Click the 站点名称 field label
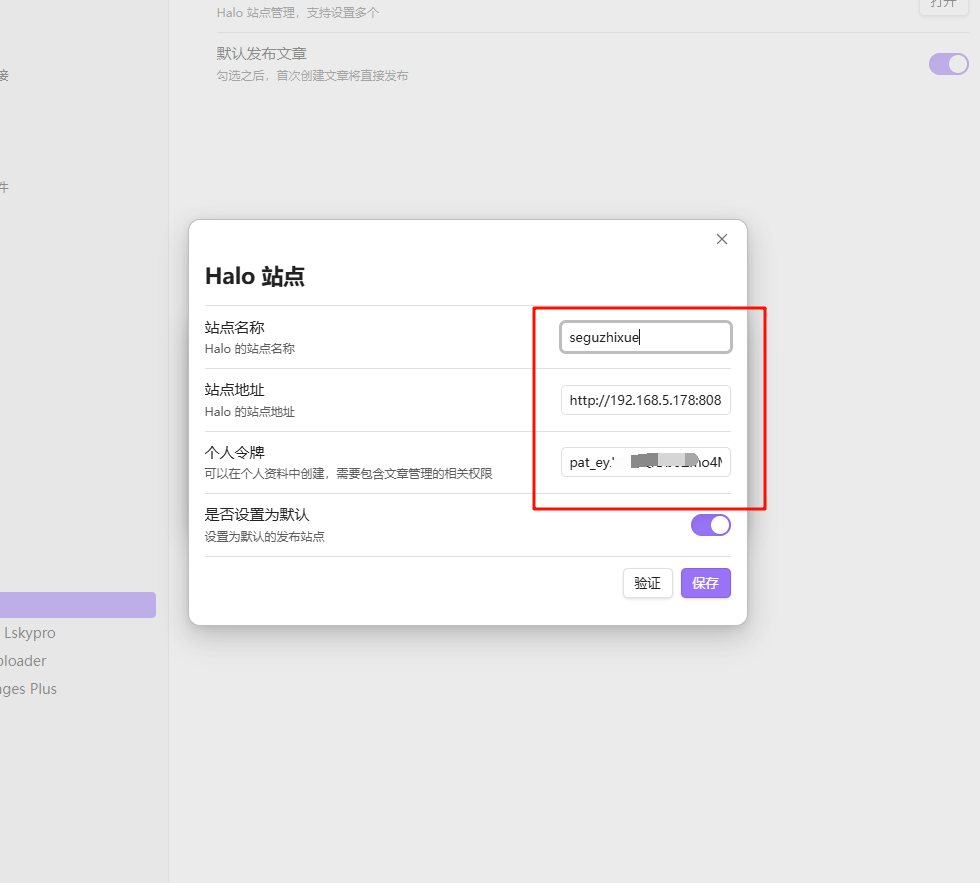The width and height of the screenshot is (980, 883). 234,327
